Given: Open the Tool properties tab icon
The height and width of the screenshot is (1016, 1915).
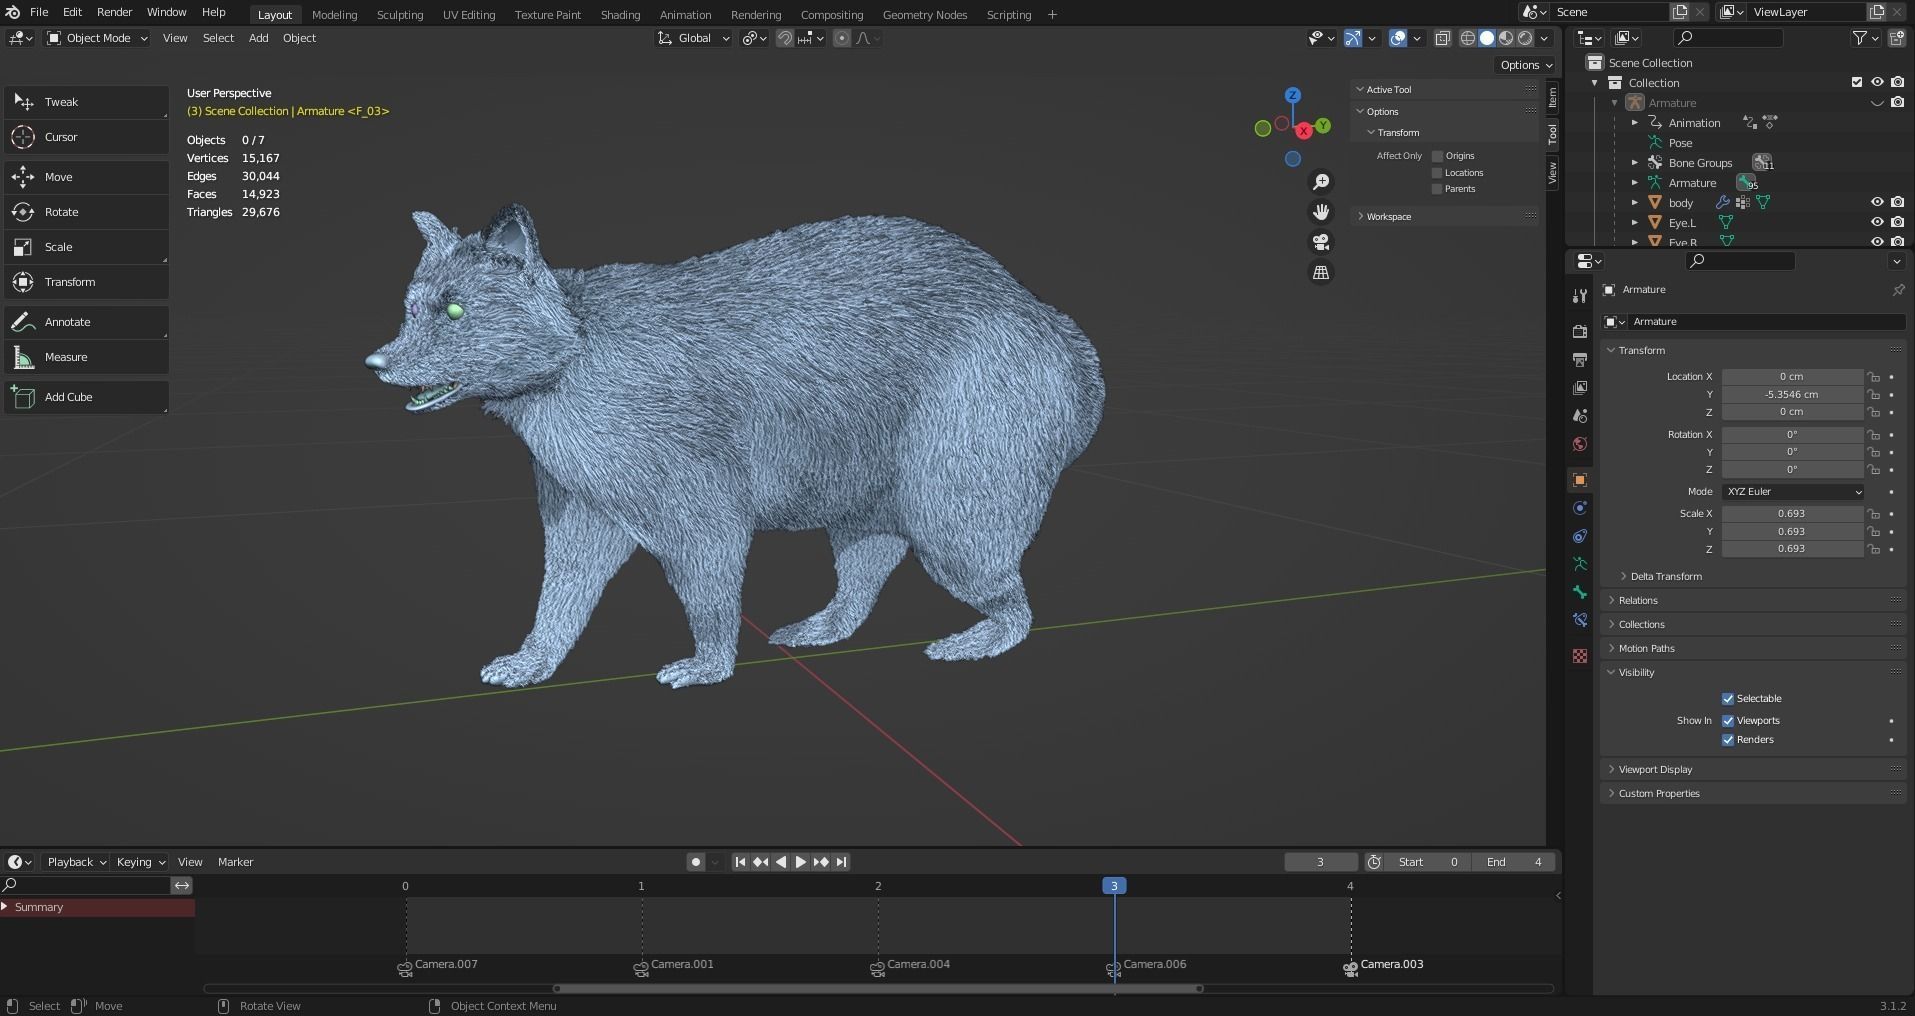Looking at the screenshot, I should coord(1580,296).
